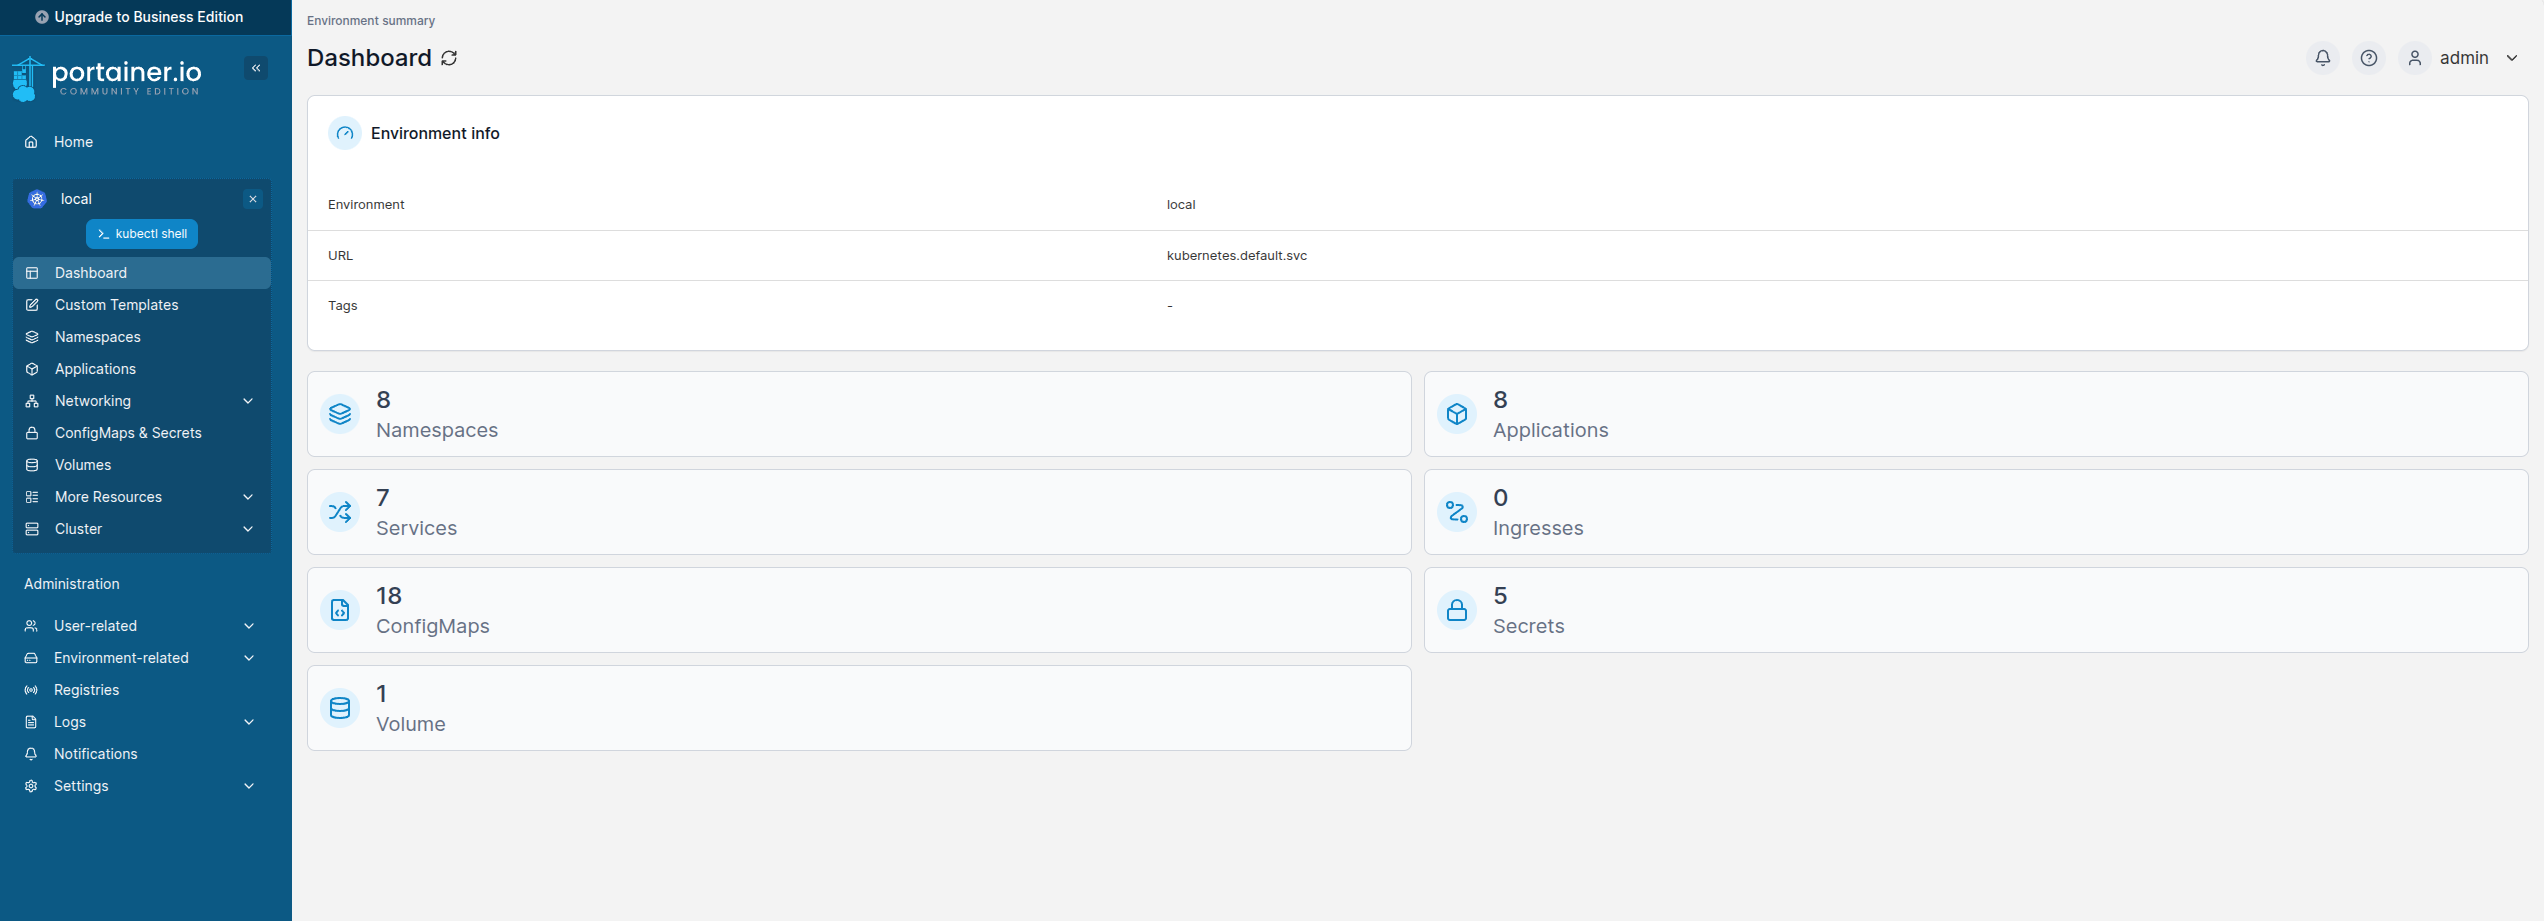The width and height of the screenshot is (2544, 921).
Task: Select Dashboard menu item
Action: pyautogui.click(x=142, y=273)
